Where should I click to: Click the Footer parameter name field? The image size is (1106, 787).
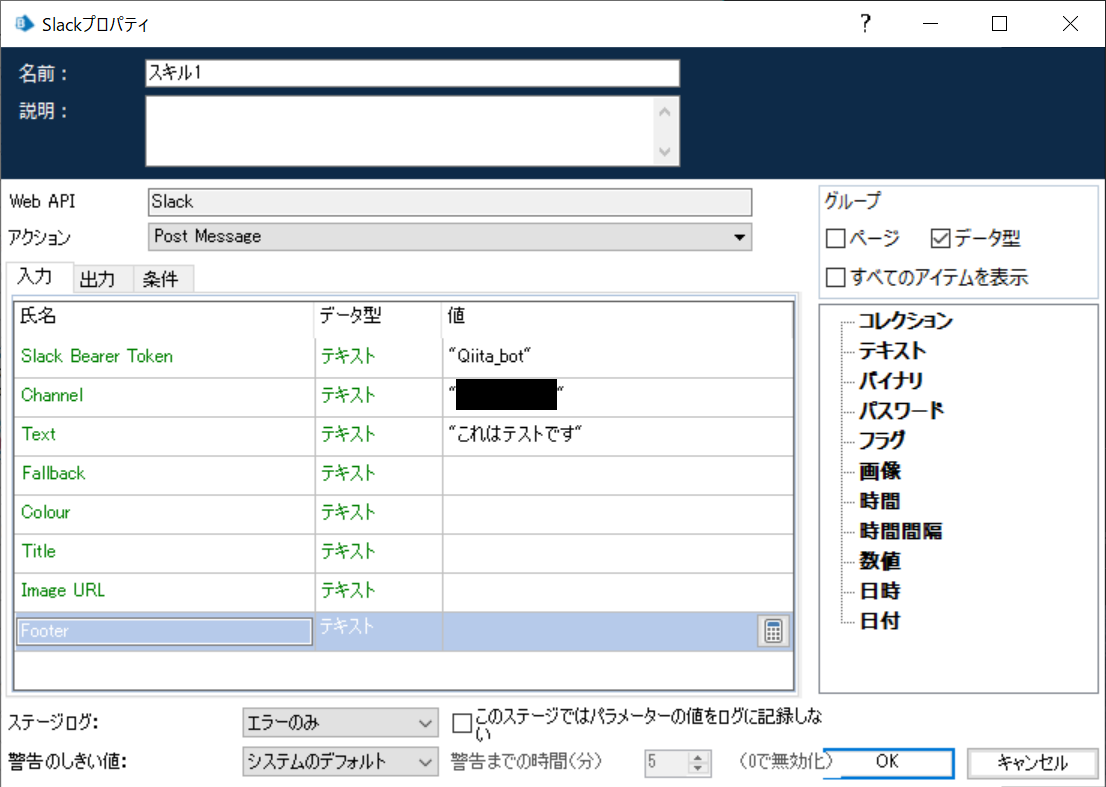[164, 630]
